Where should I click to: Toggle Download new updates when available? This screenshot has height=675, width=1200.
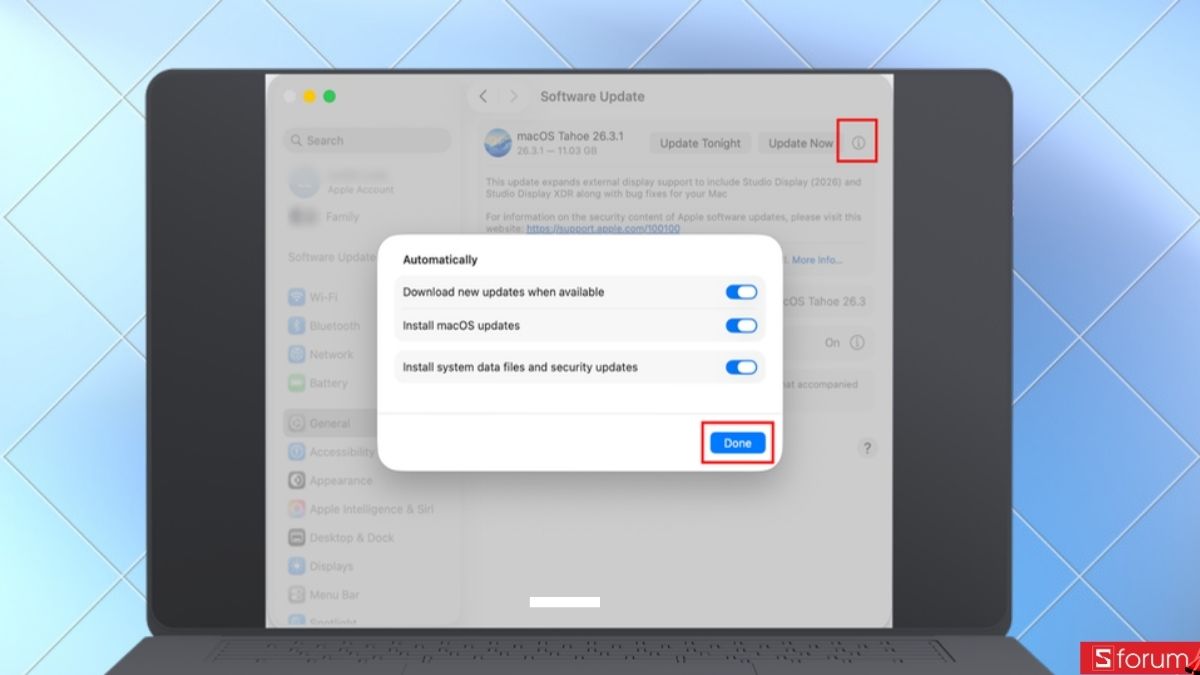(741, 292)
